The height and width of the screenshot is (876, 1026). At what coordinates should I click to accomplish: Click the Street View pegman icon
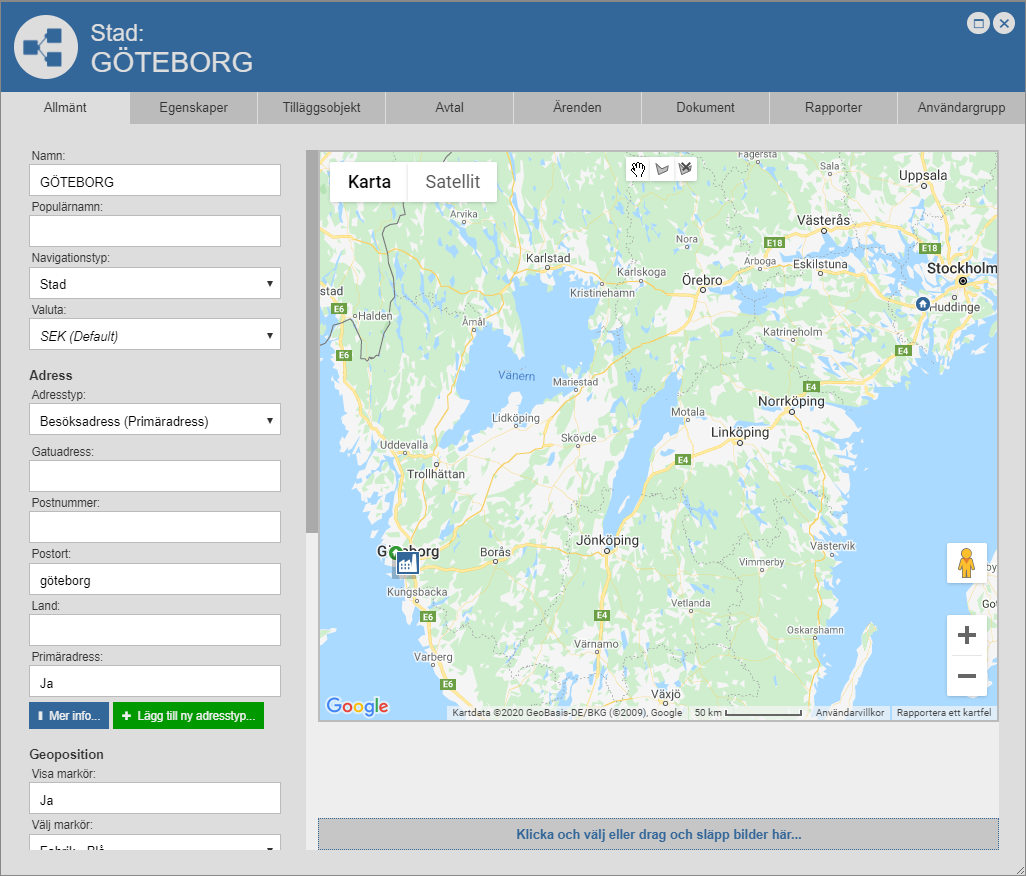pyautogui.click(x=966, y=563)
